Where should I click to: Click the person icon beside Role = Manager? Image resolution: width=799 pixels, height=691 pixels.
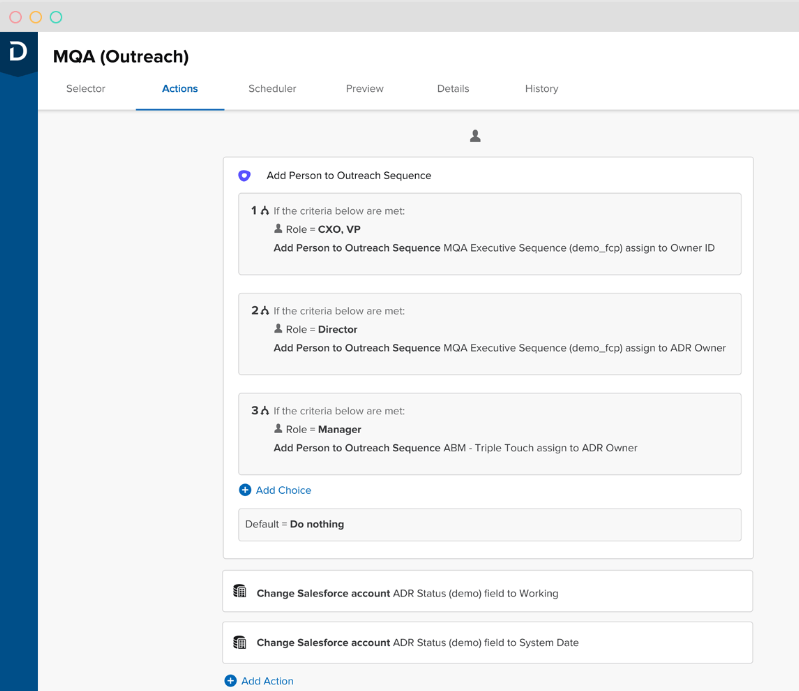click(278, 429)
